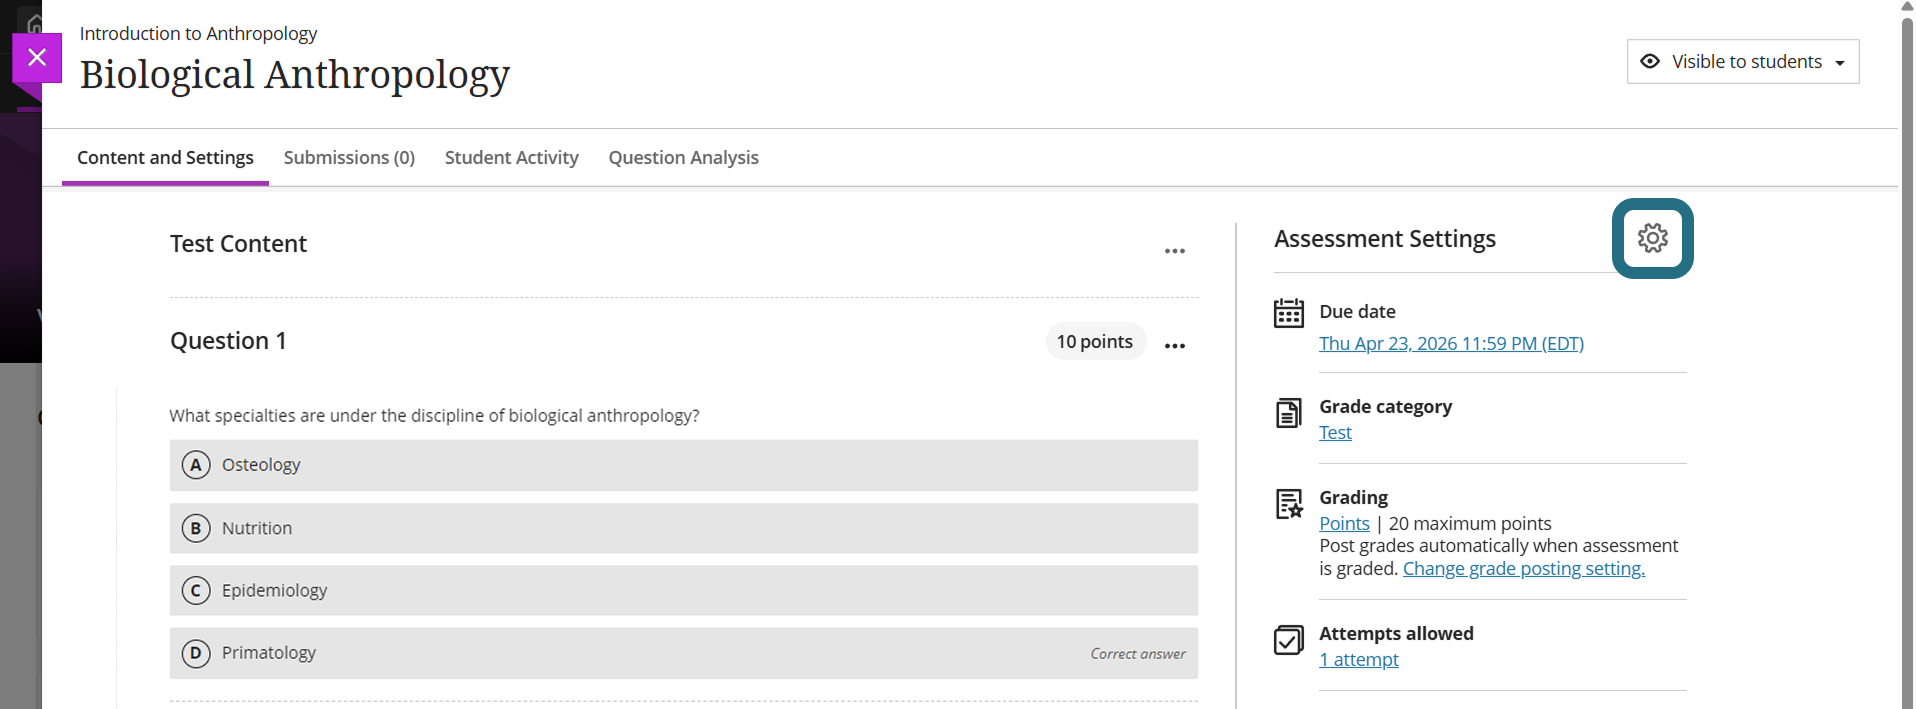The height and width of the screenshot is (709, 1916).
Task: Select answer option D Primatology
Action: [684, 653]
